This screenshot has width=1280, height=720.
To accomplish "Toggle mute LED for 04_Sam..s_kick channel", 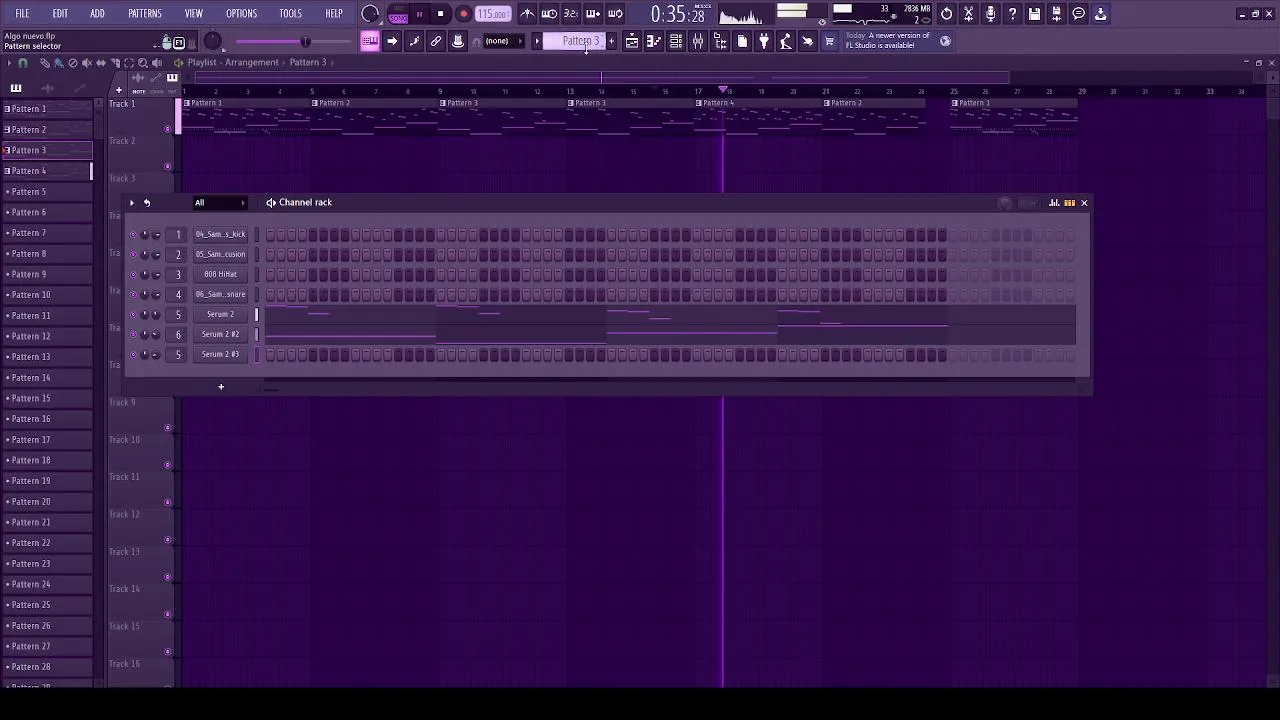I will coord(133,234).
